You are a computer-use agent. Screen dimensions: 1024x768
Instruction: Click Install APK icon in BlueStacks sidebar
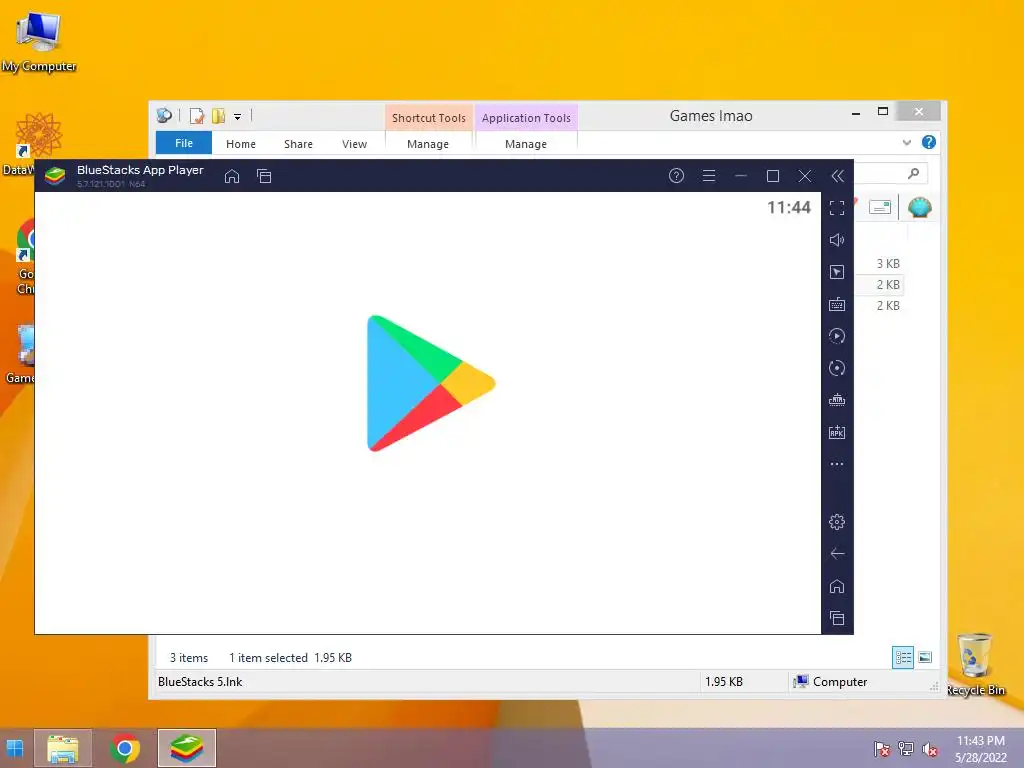837,432
